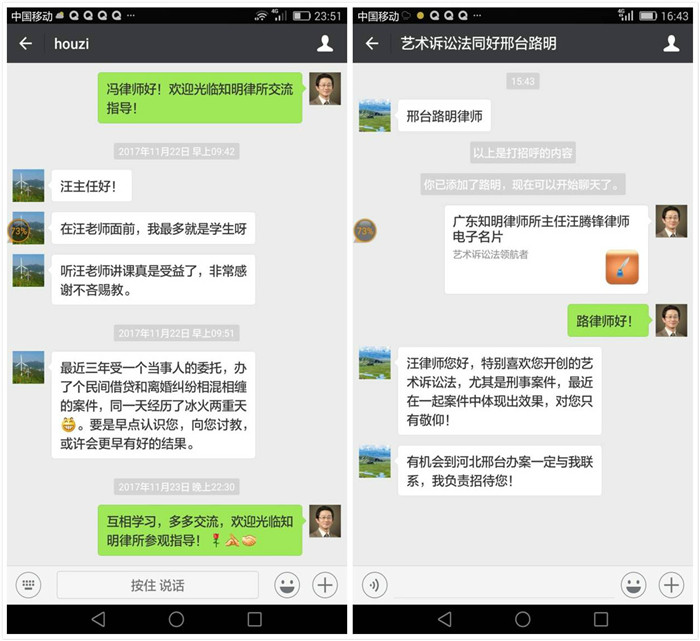
Task: Tap timestamp 2017年11月23日 晚上22:30
Action: 176,487
